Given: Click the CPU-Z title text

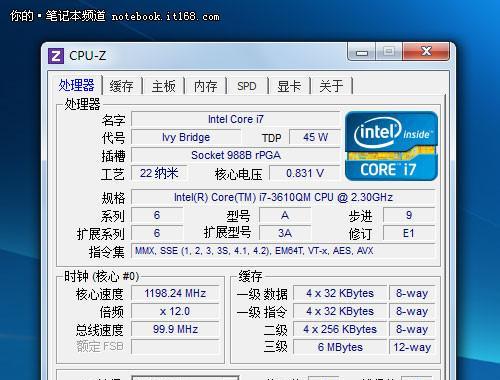Looking at the screenshot, I should click(x=88, y=56).
